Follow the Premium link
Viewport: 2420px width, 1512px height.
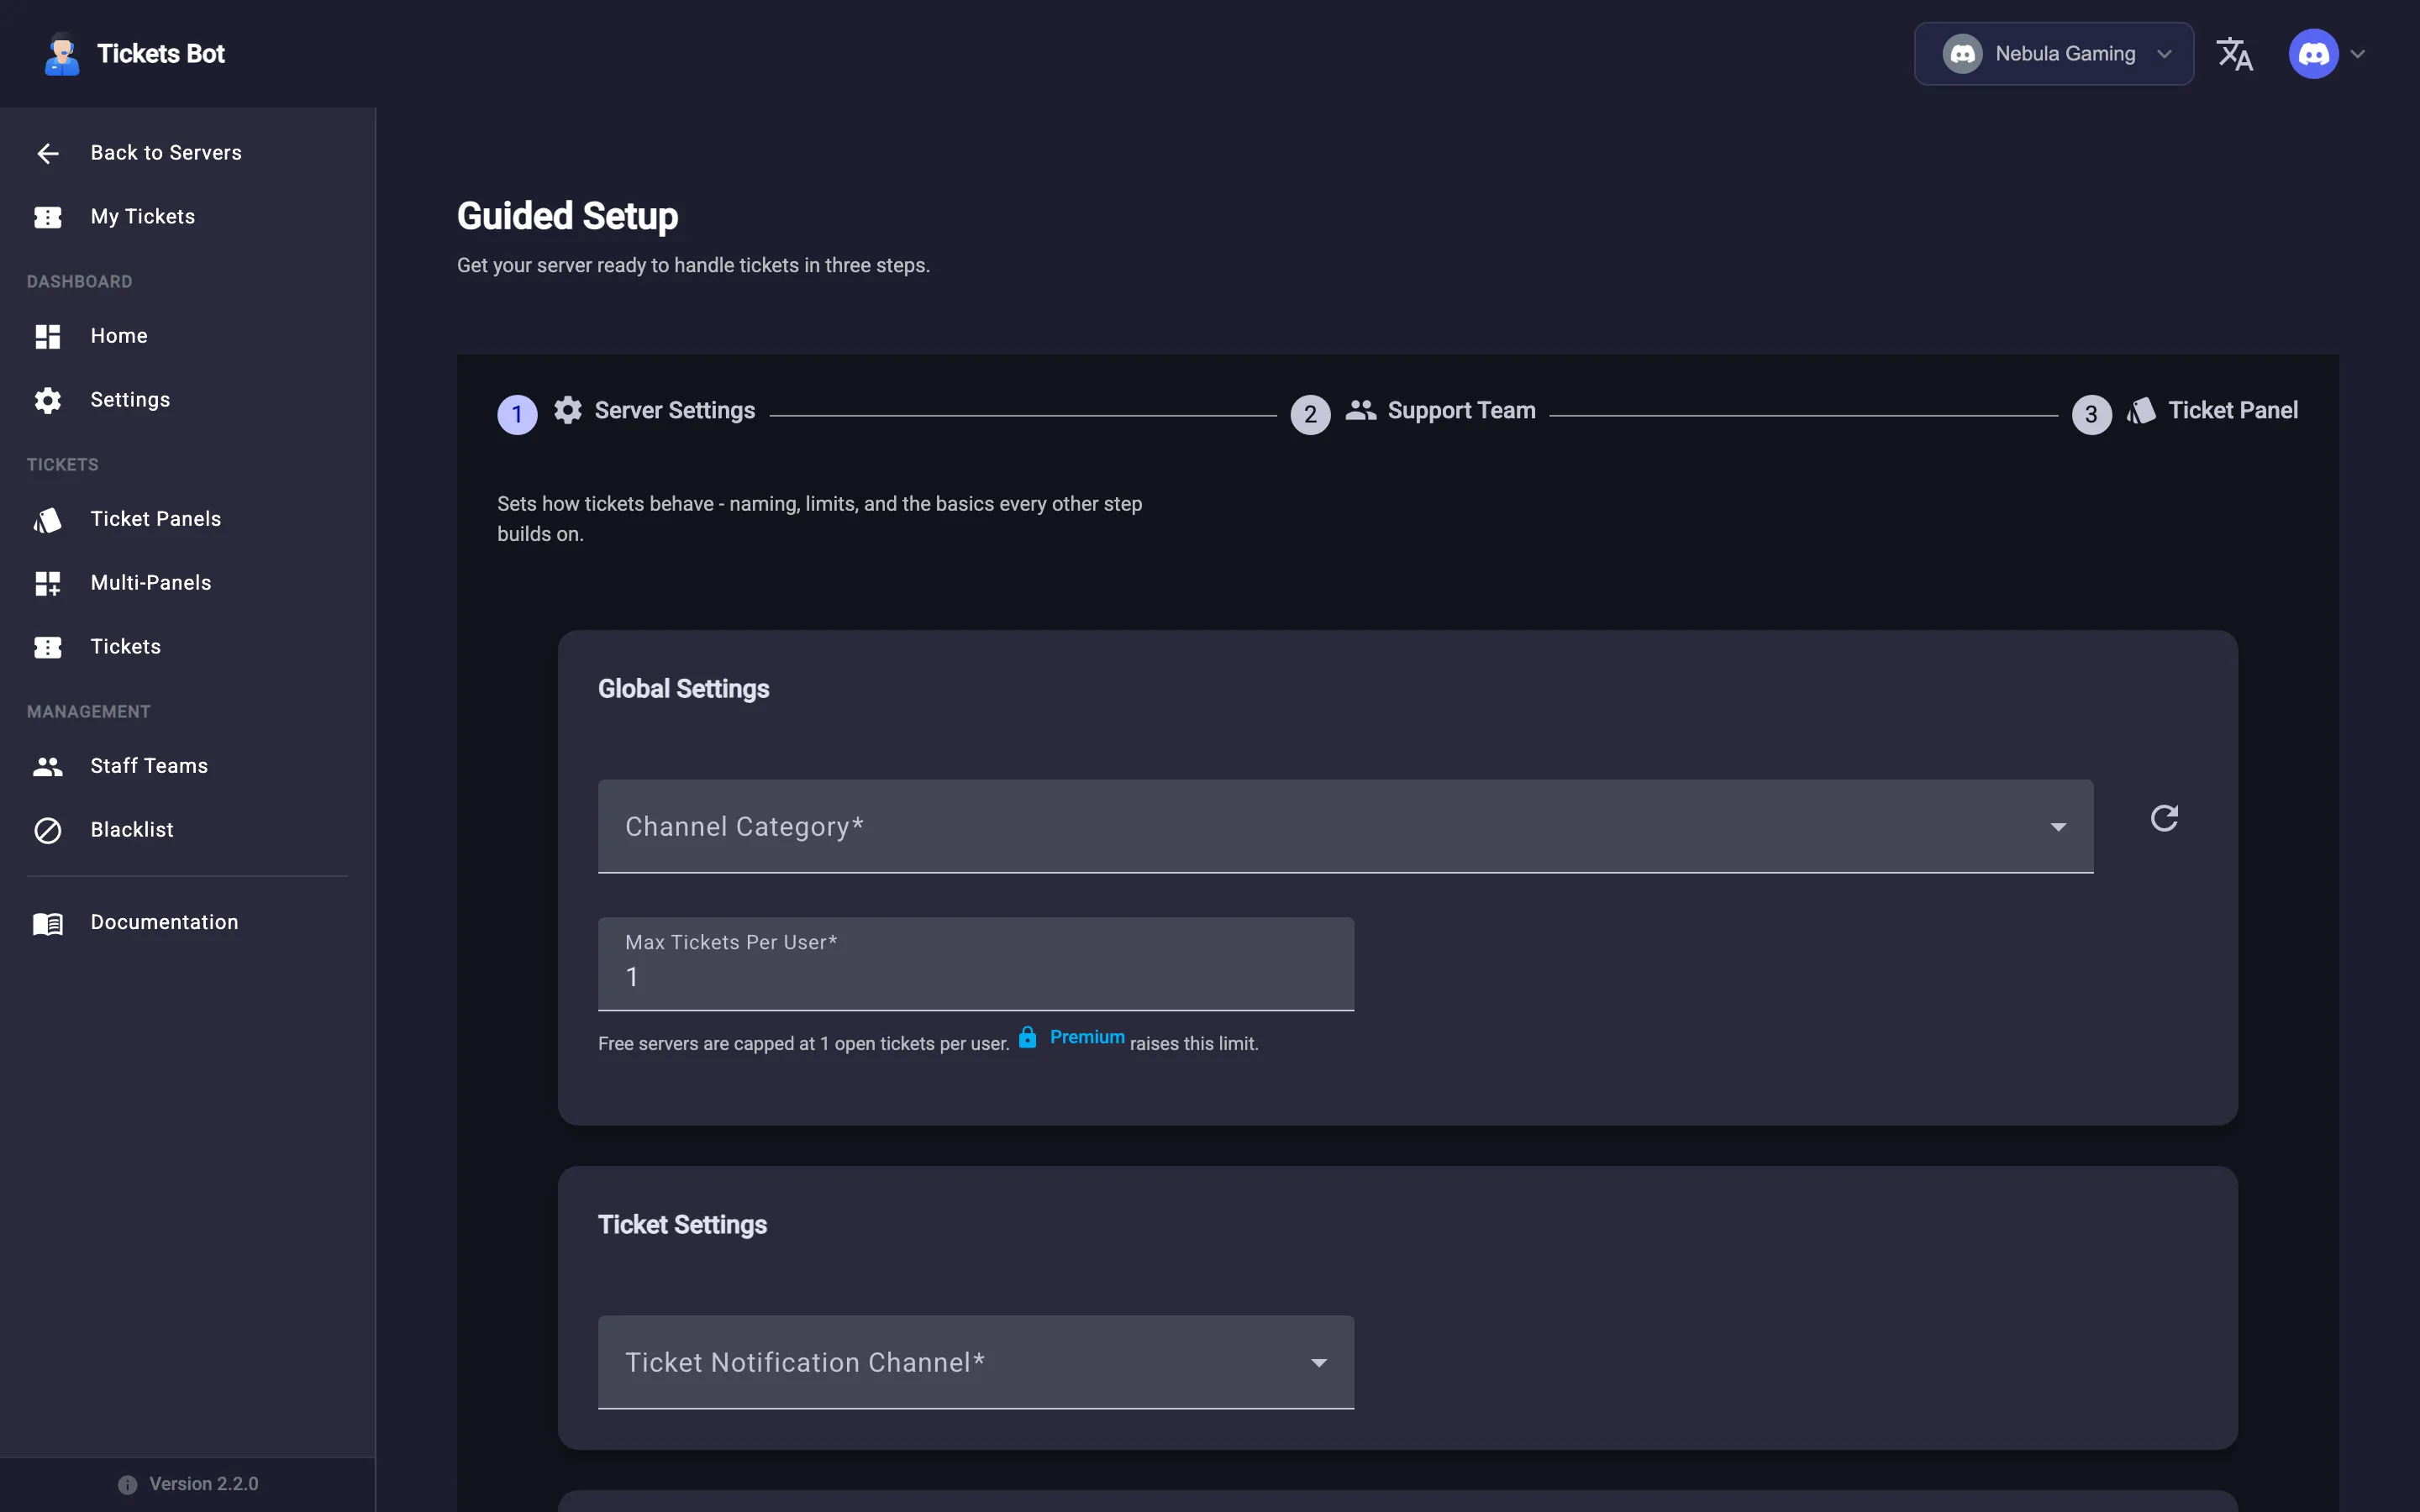pos(1087,1037)
